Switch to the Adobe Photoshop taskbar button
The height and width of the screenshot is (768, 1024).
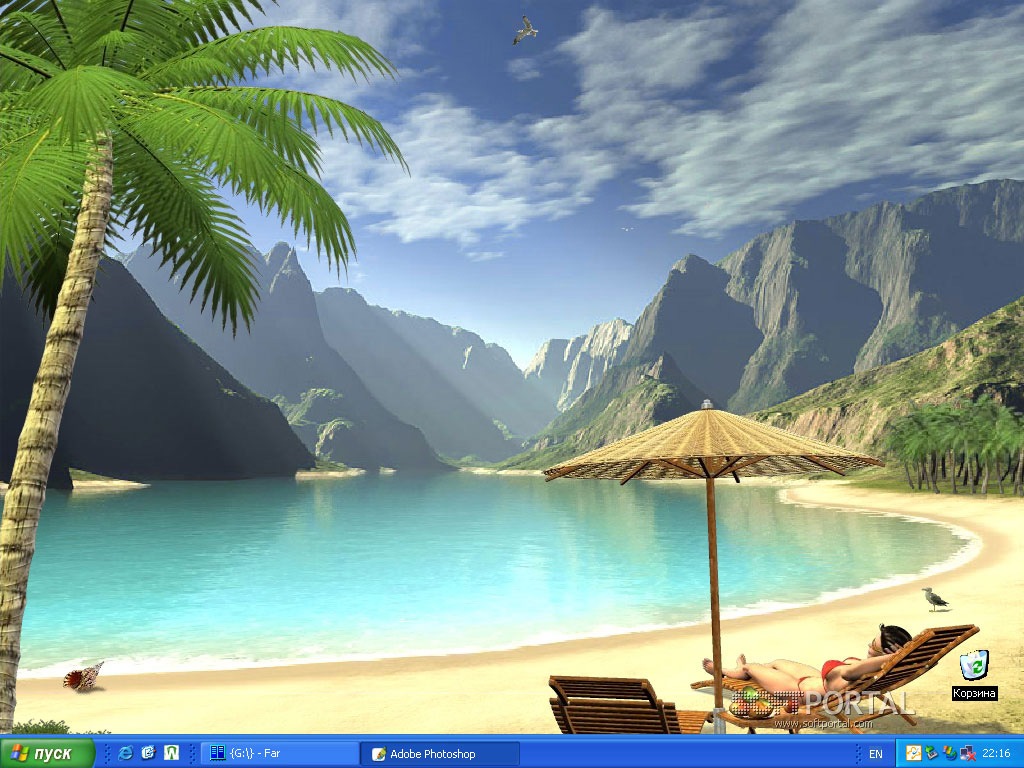440,753
